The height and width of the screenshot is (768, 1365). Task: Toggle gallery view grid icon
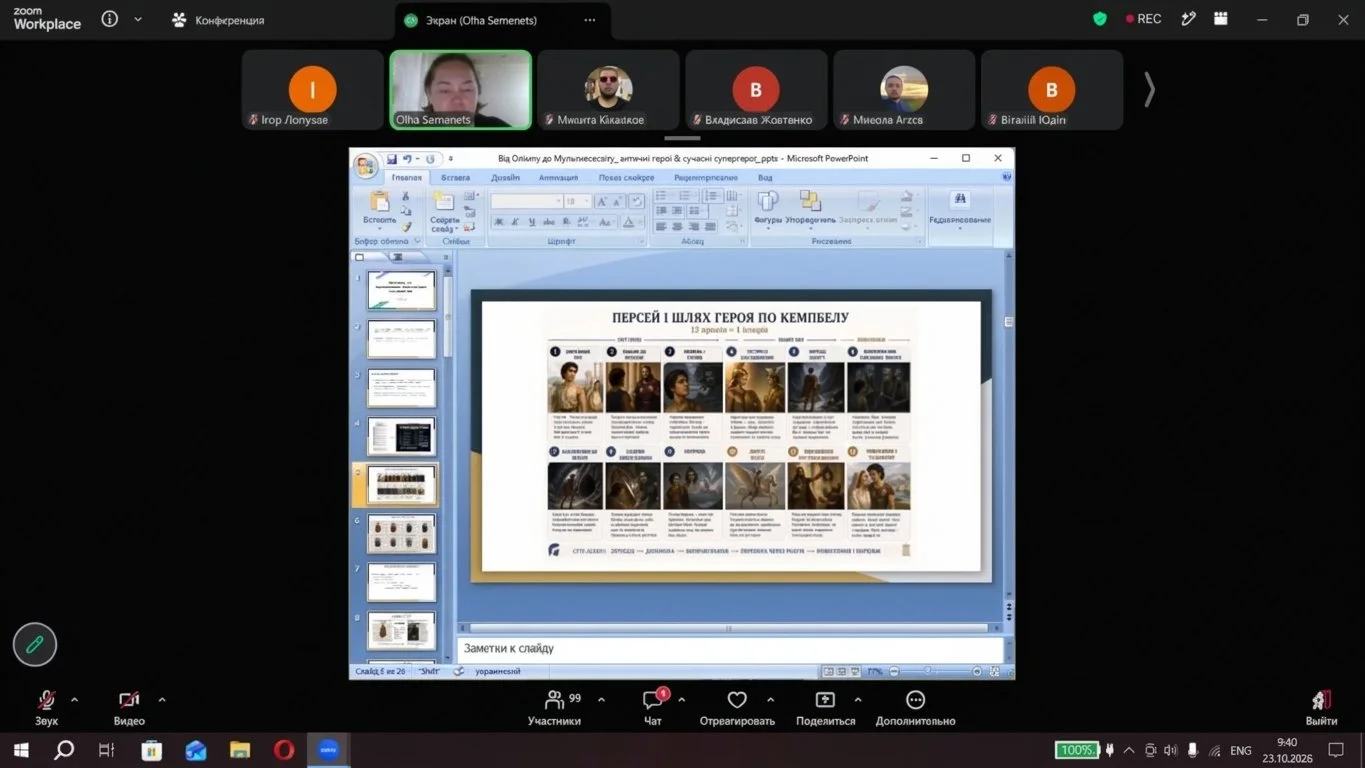pyautogui.click(x=1221, y=19)
